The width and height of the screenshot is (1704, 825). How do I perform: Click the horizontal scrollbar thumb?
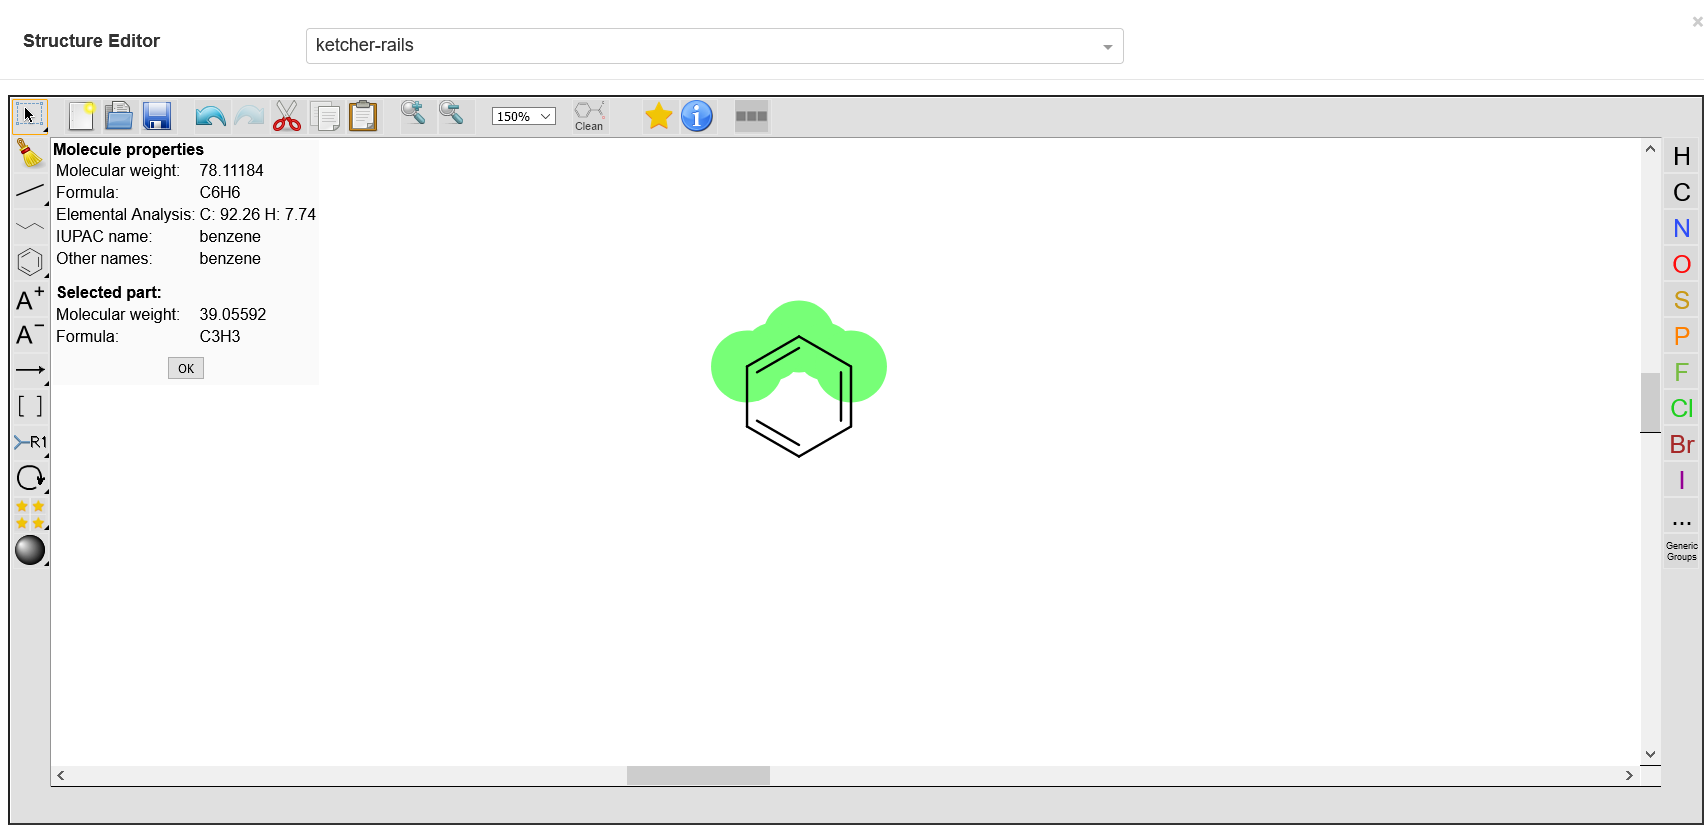tap(698, 775)
